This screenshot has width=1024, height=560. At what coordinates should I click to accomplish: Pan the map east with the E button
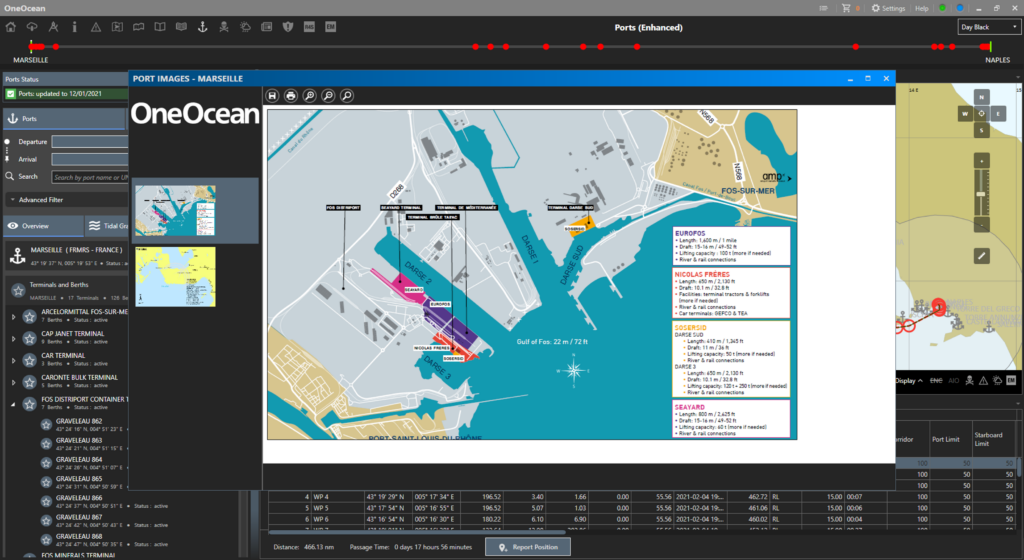coord(998,114)
